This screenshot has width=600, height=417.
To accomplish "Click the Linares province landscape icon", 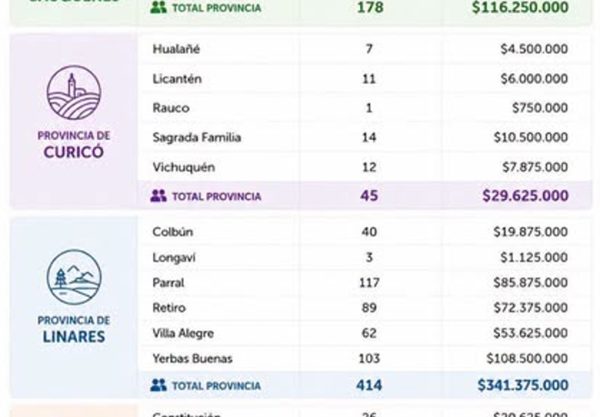I will tap(74, 277).
